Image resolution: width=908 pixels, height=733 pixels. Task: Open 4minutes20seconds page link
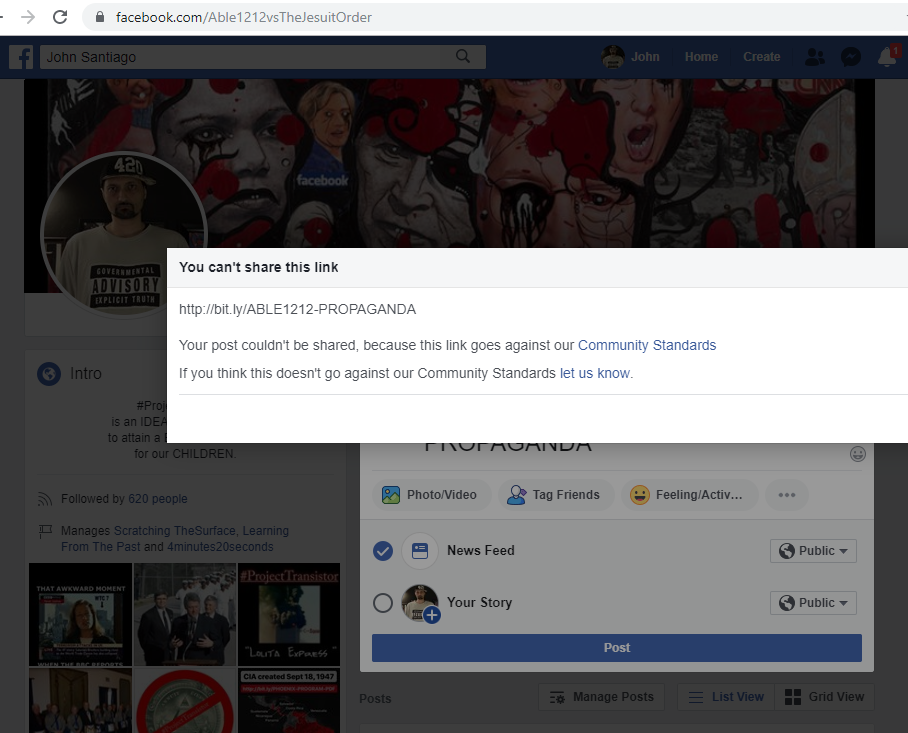(x=220, y=547)
